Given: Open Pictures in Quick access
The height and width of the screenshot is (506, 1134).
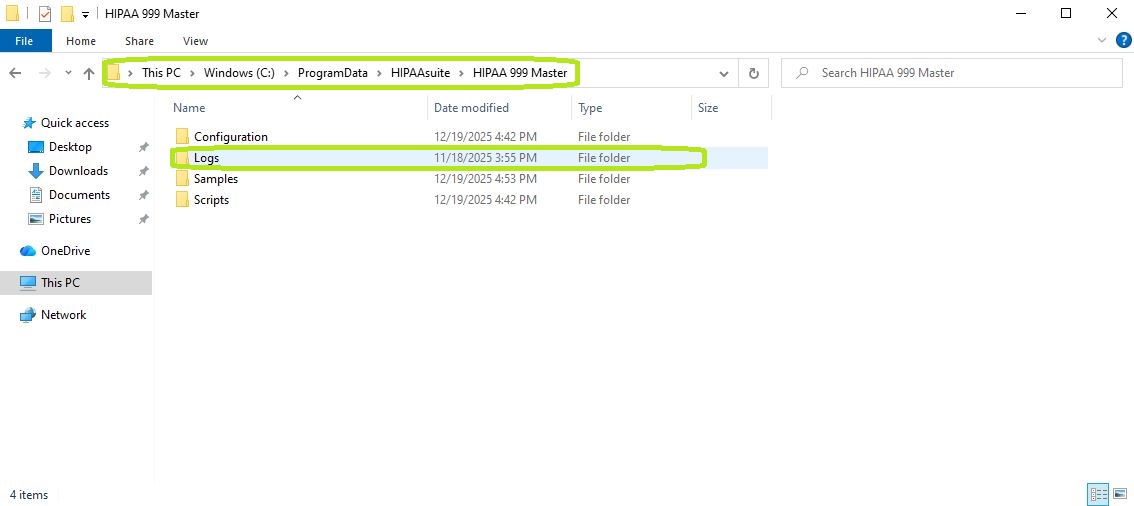Looking at the screenshot, I should 70,218.
